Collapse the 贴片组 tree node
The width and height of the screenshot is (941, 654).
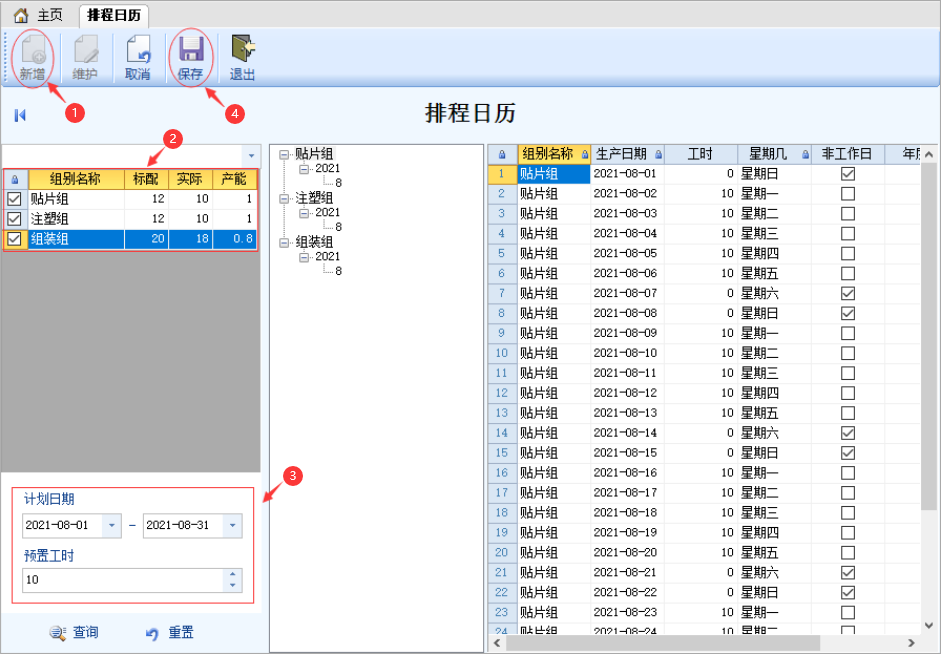click(284, 155)
